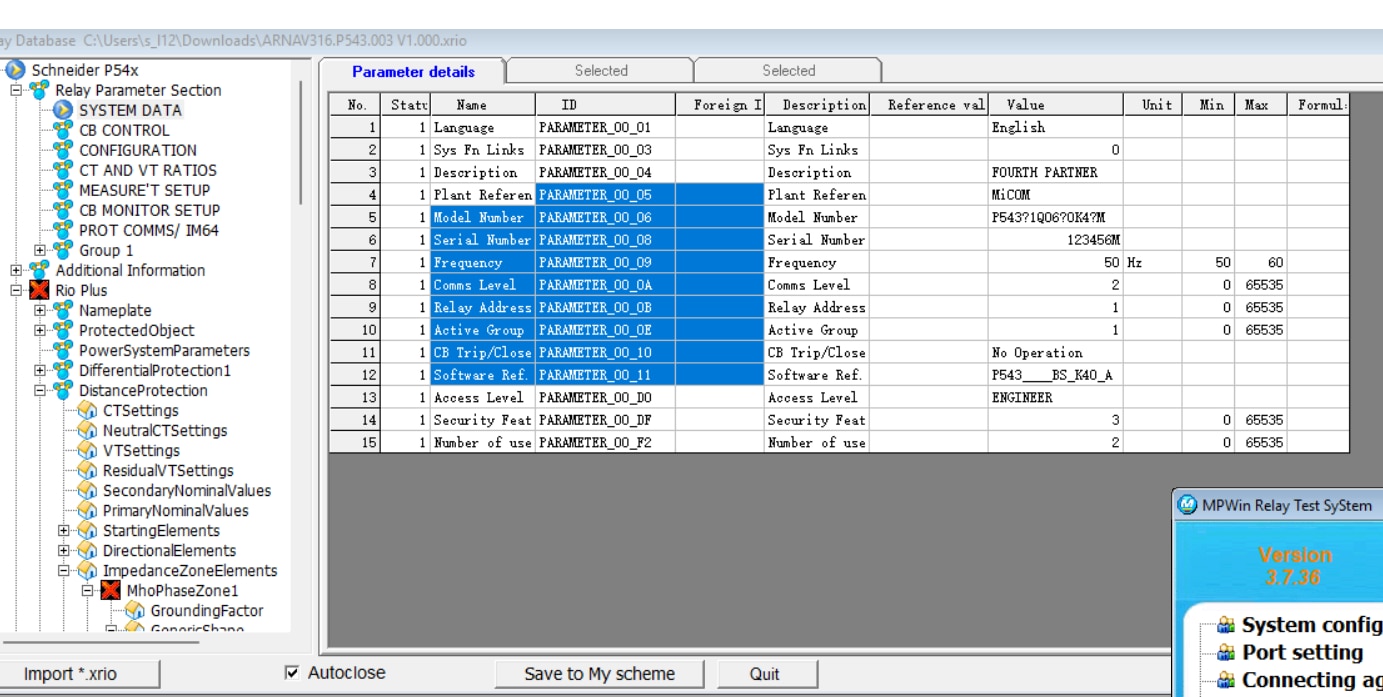Click the No Operation value cell
1383x697 pixels.
(x=1056, y=352)
